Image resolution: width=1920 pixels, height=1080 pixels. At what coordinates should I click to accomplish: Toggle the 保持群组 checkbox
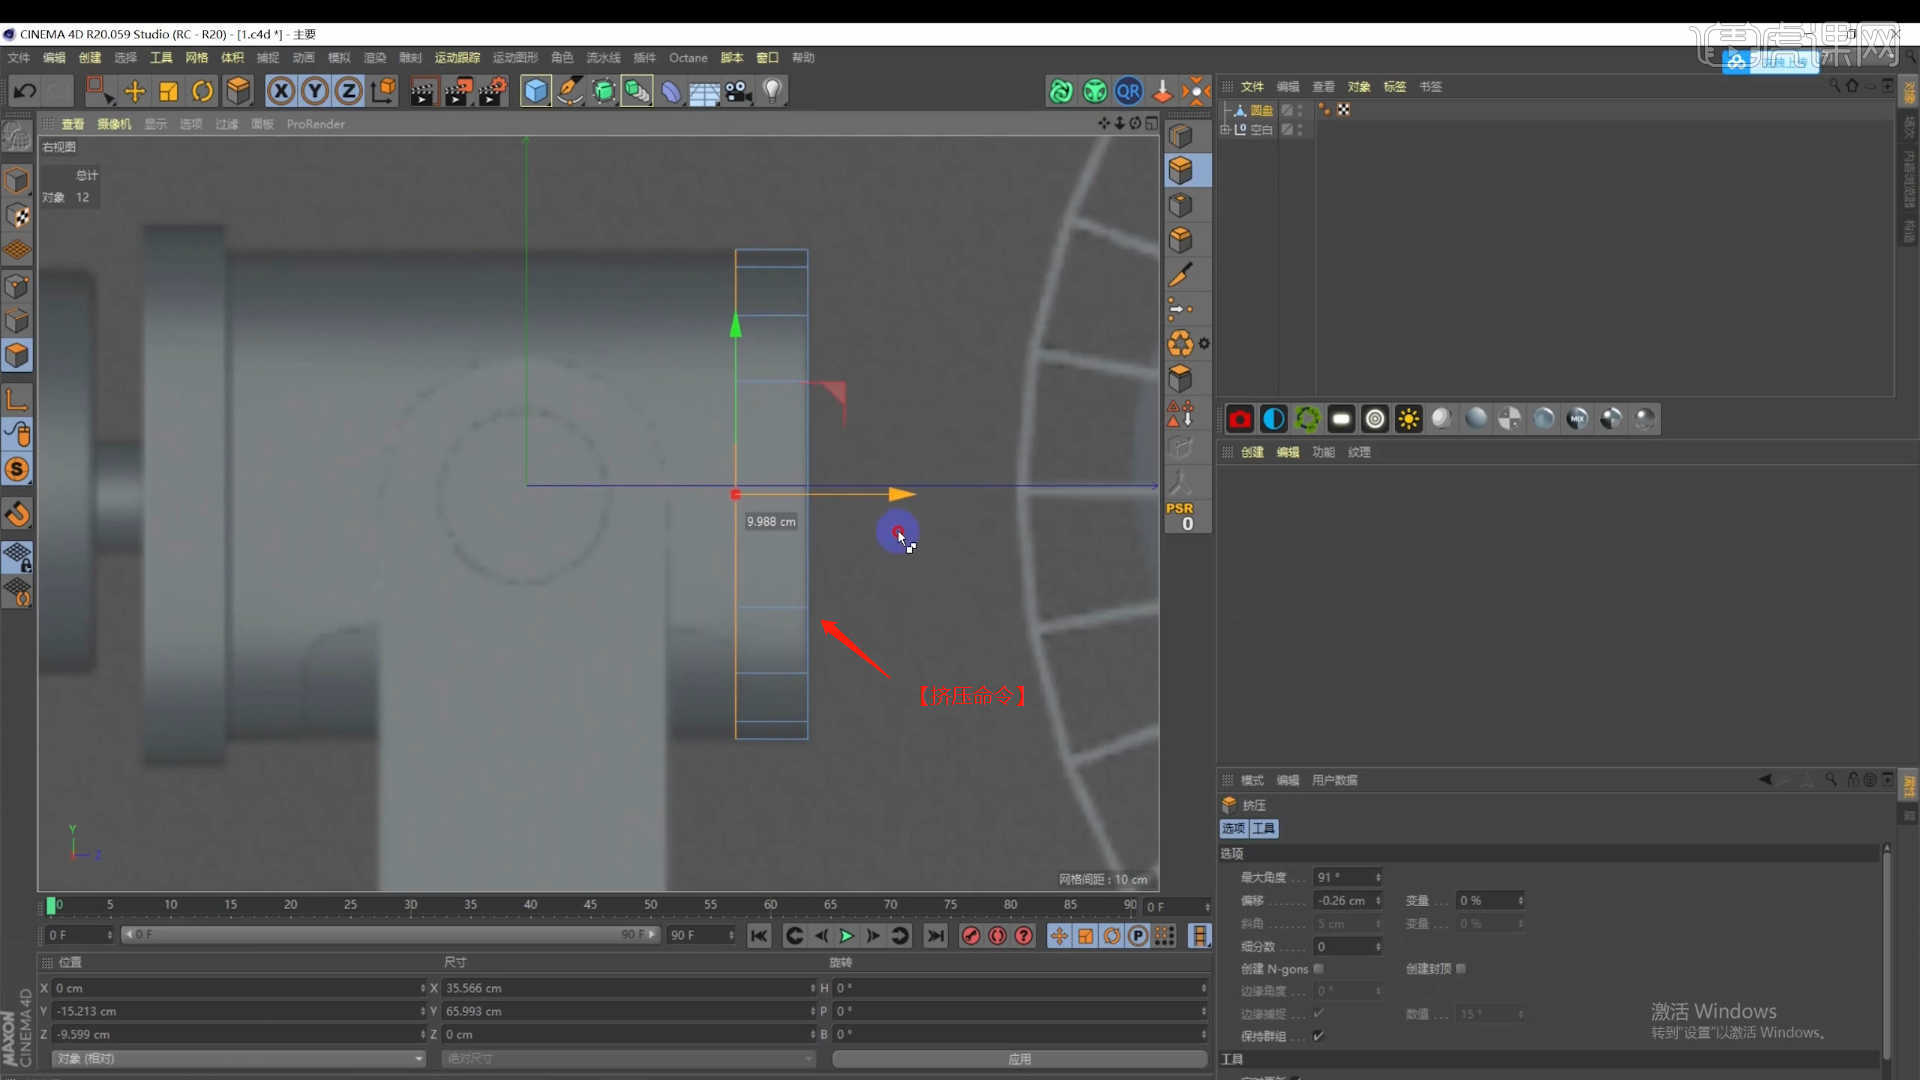coord(1319,1036)
